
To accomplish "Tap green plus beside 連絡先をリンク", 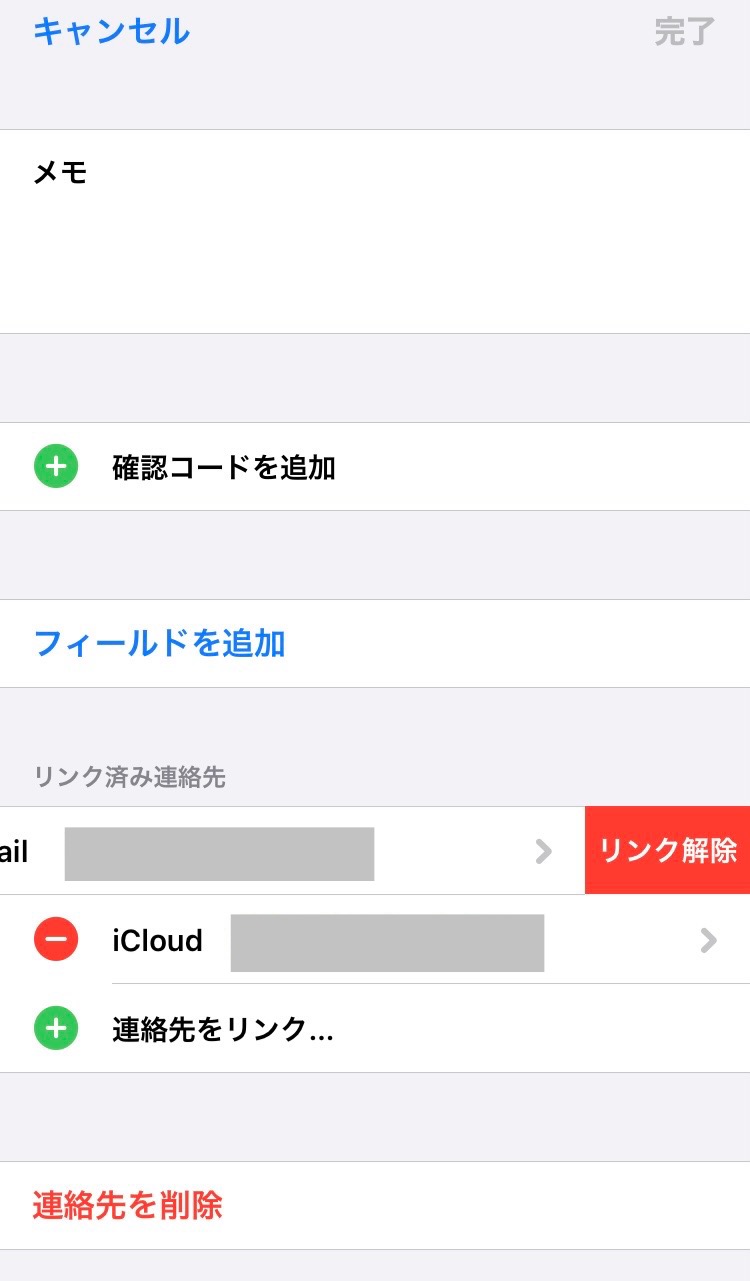I will pyautogui.click(x=56, y=1029).
